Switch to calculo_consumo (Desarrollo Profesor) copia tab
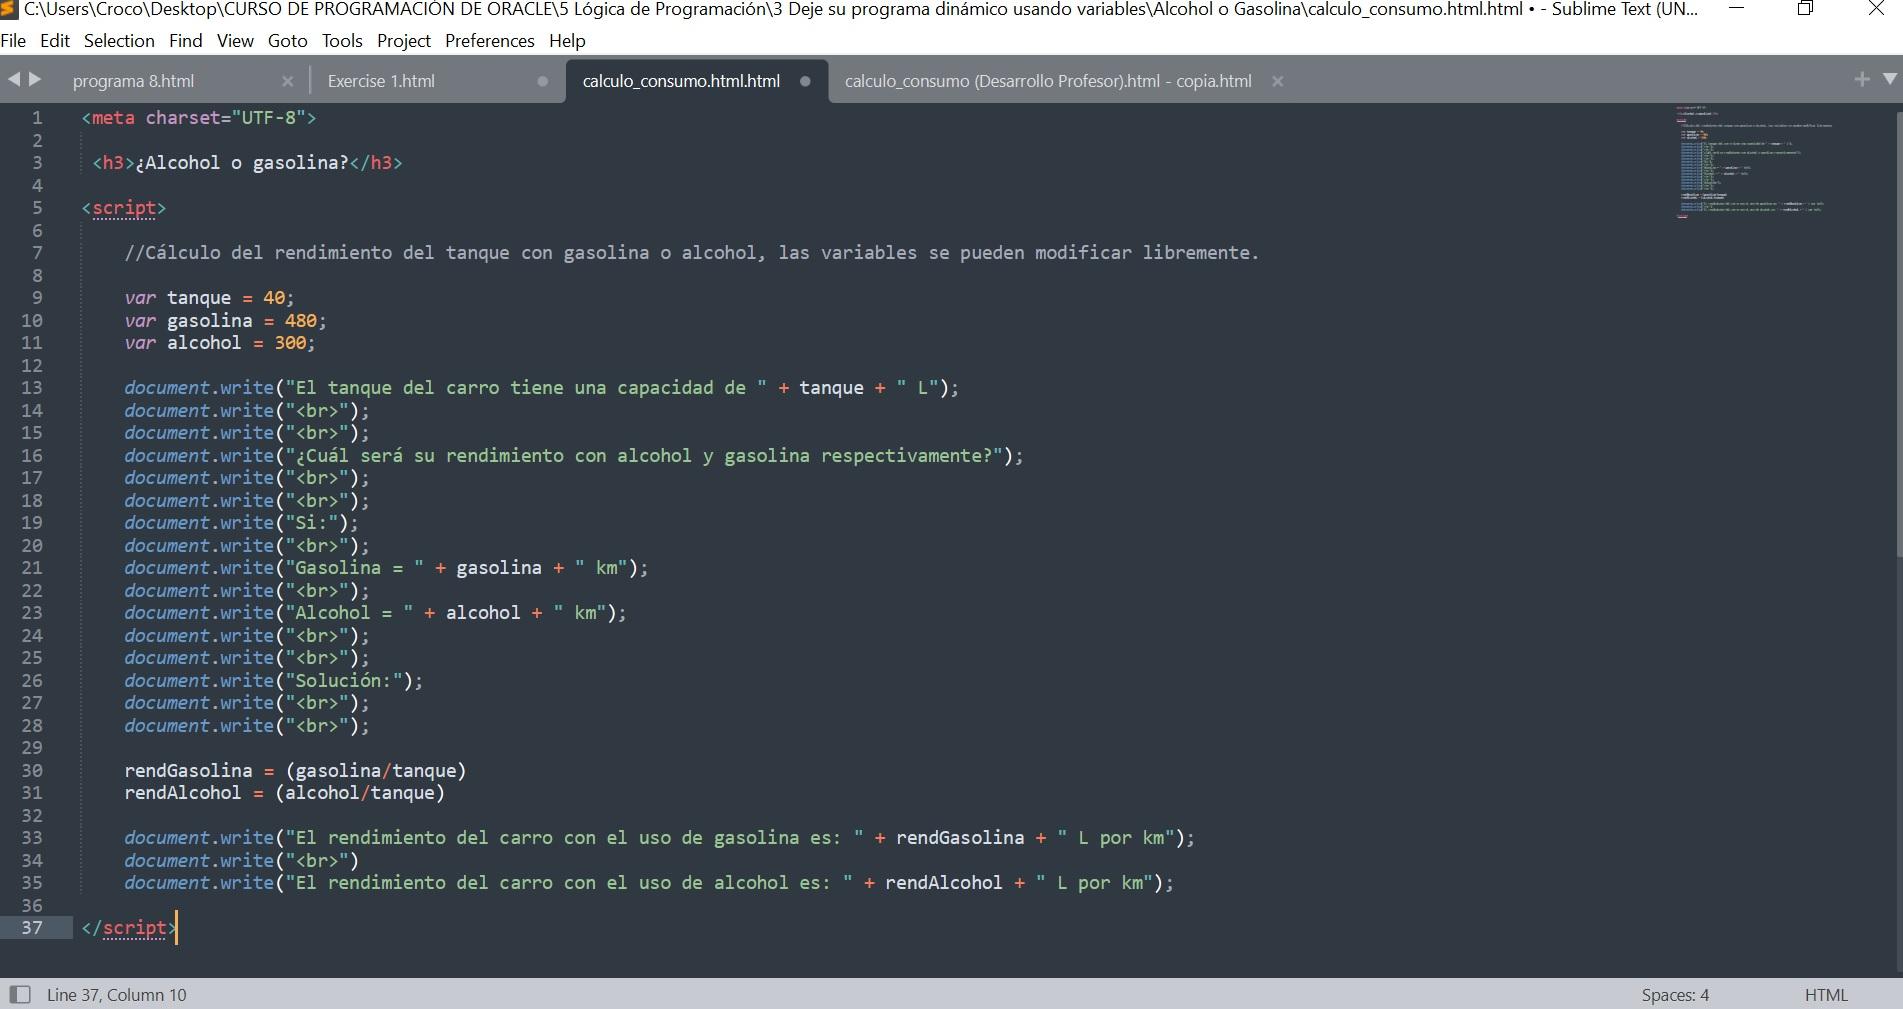Viewport: 1903px width, 1009px height. (x=1048, y=81)
